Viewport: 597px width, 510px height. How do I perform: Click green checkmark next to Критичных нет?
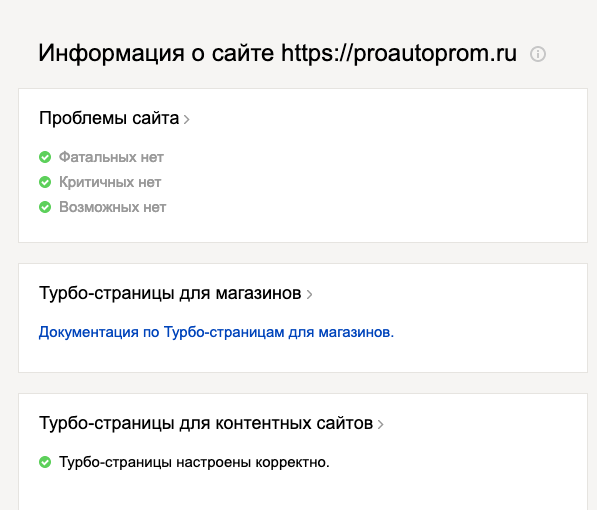pyautogui.click(x=45, y=182)
